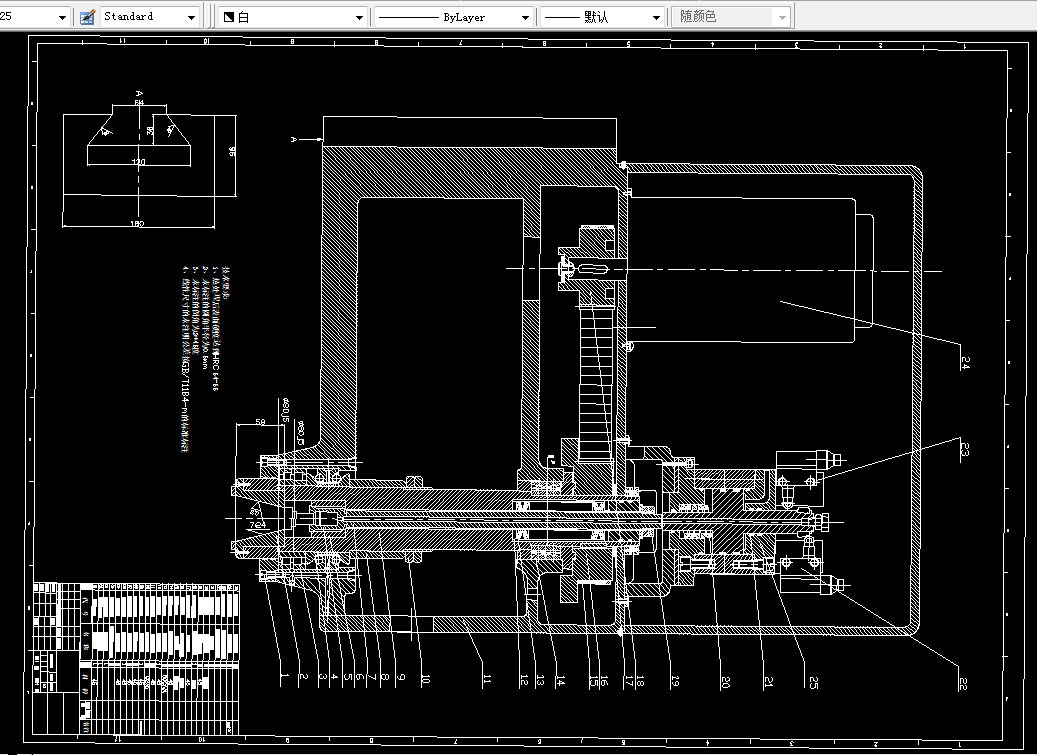Select the 7:24 taper annotation

click(257, 525)
